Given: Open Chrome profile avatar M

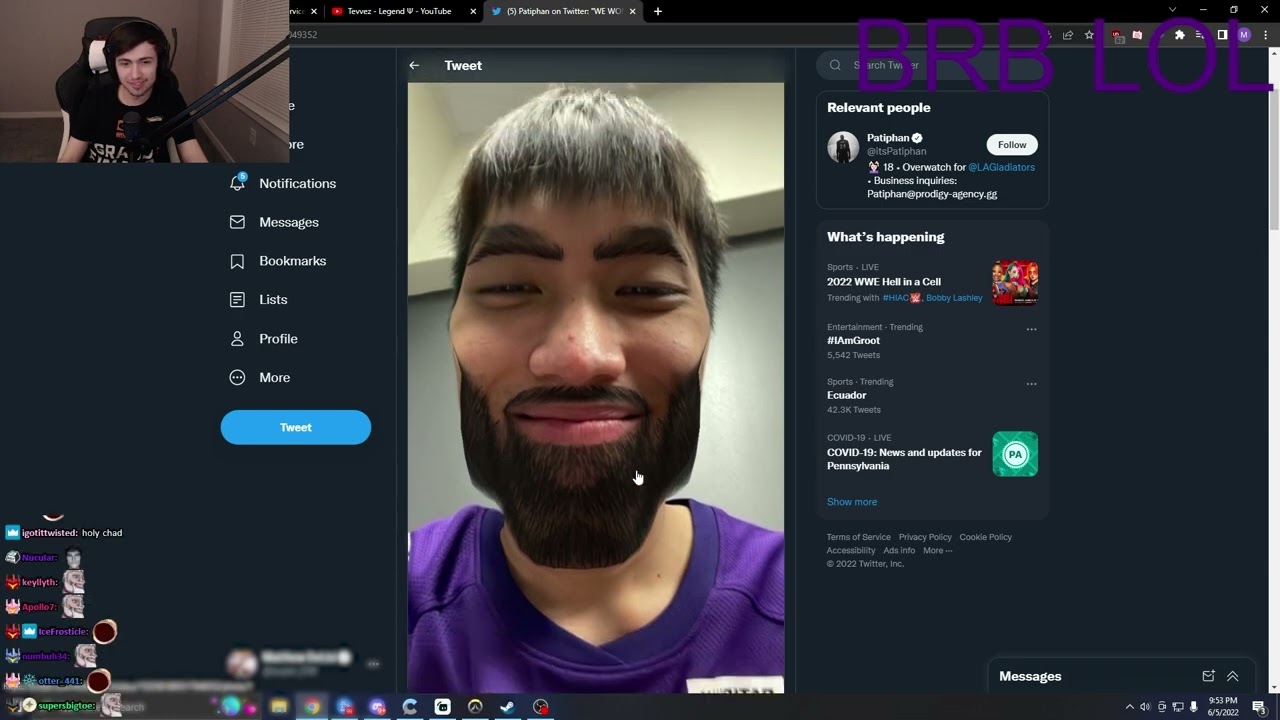Looking at the screenshot, I should tap(1244, 35).
